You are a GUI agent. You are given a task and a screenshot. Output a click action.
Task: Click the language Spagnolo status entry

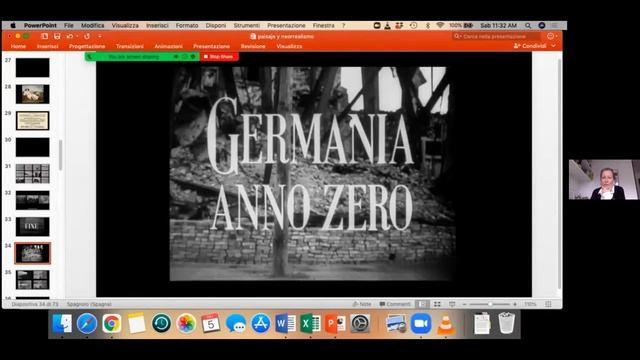point(89,304)
